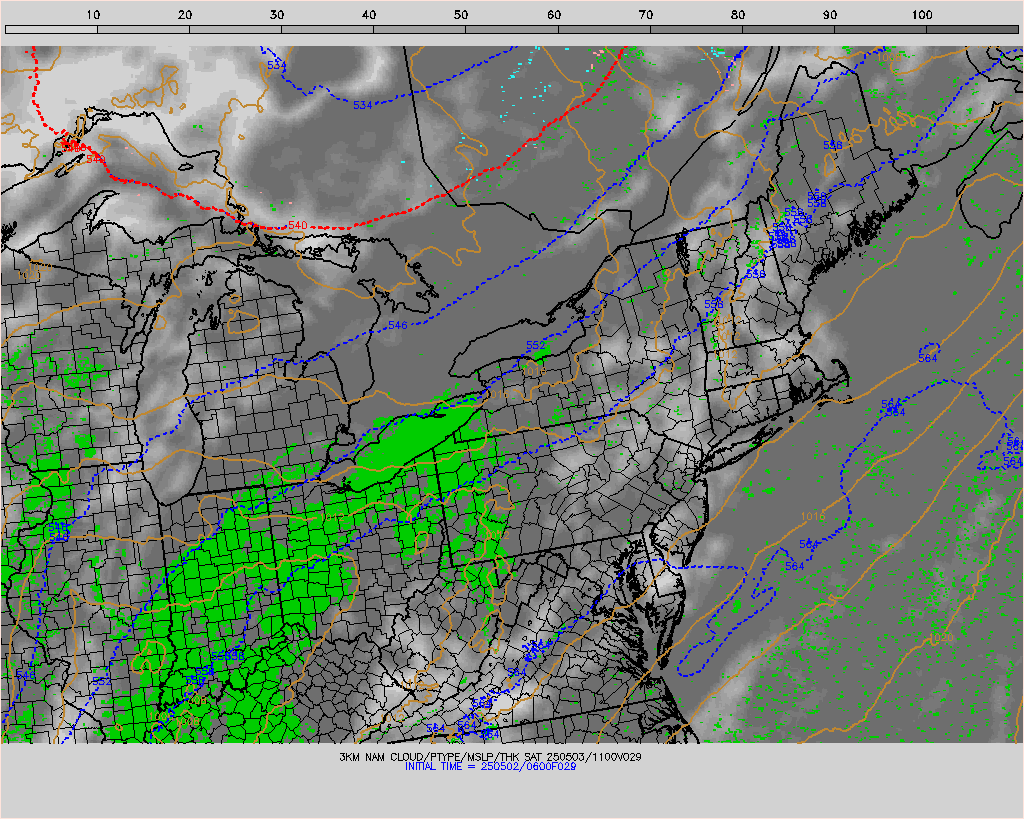Click the orange 1020 pressure label over the ocean

(x=940, y=637)
